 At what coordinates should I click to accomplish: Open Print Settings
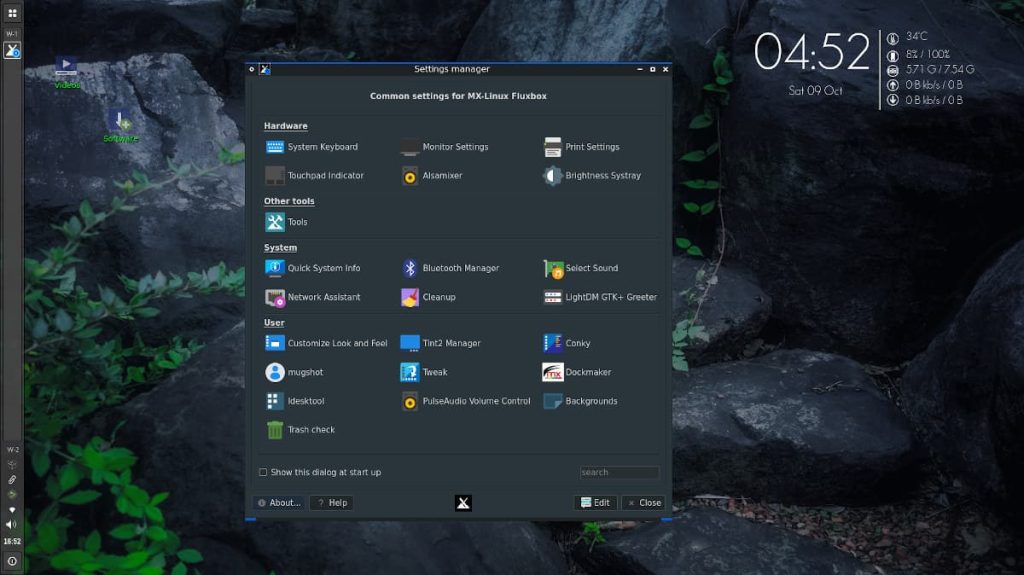(x=581, y=147)
